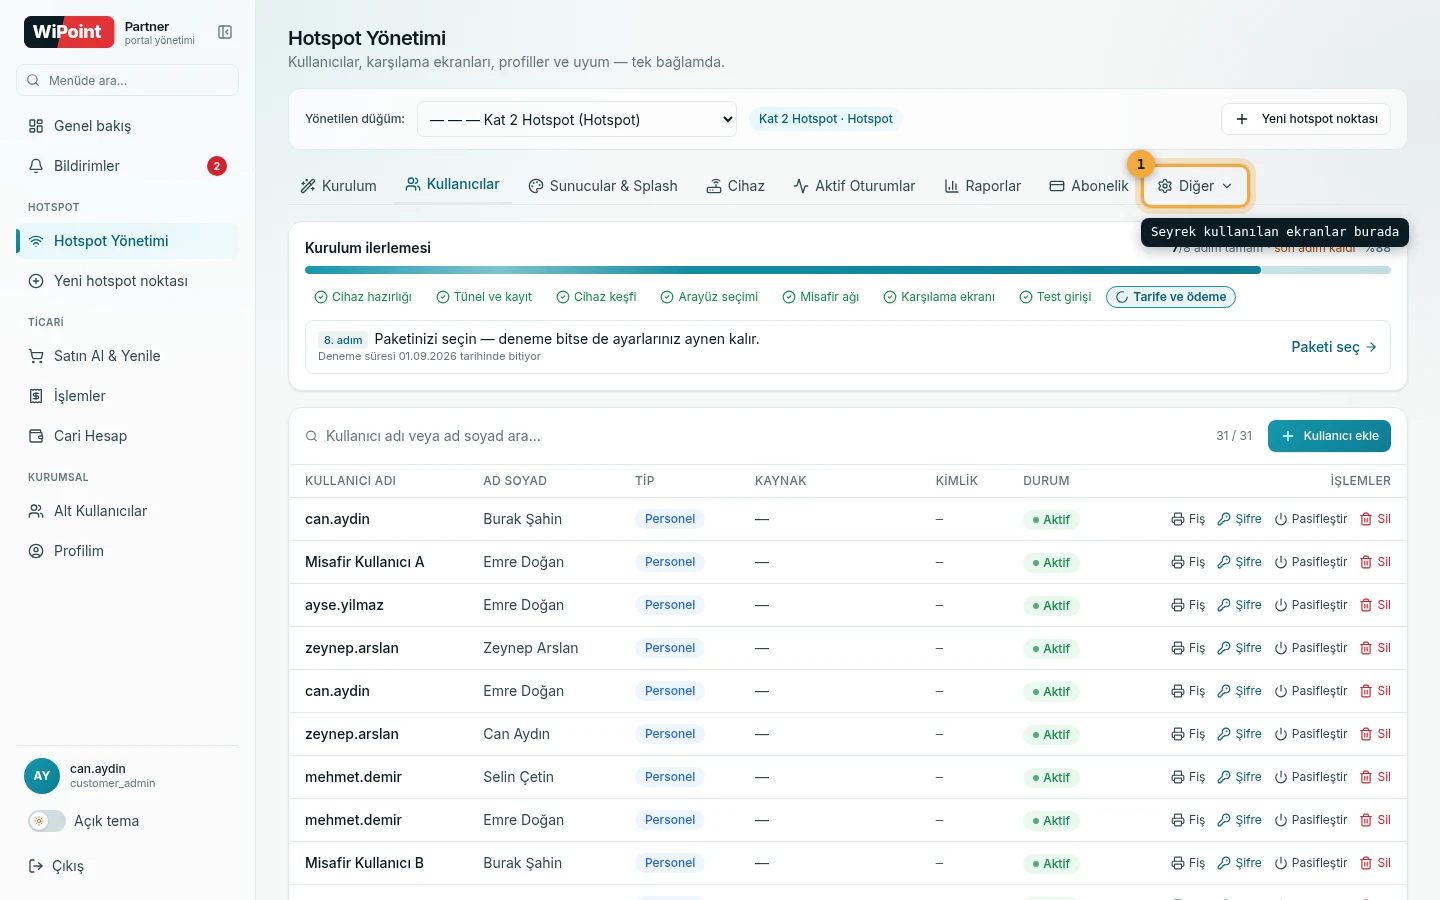Click the Kullanıcı adı search field
The image size is (1440, 900).
(x=750, y=436)
